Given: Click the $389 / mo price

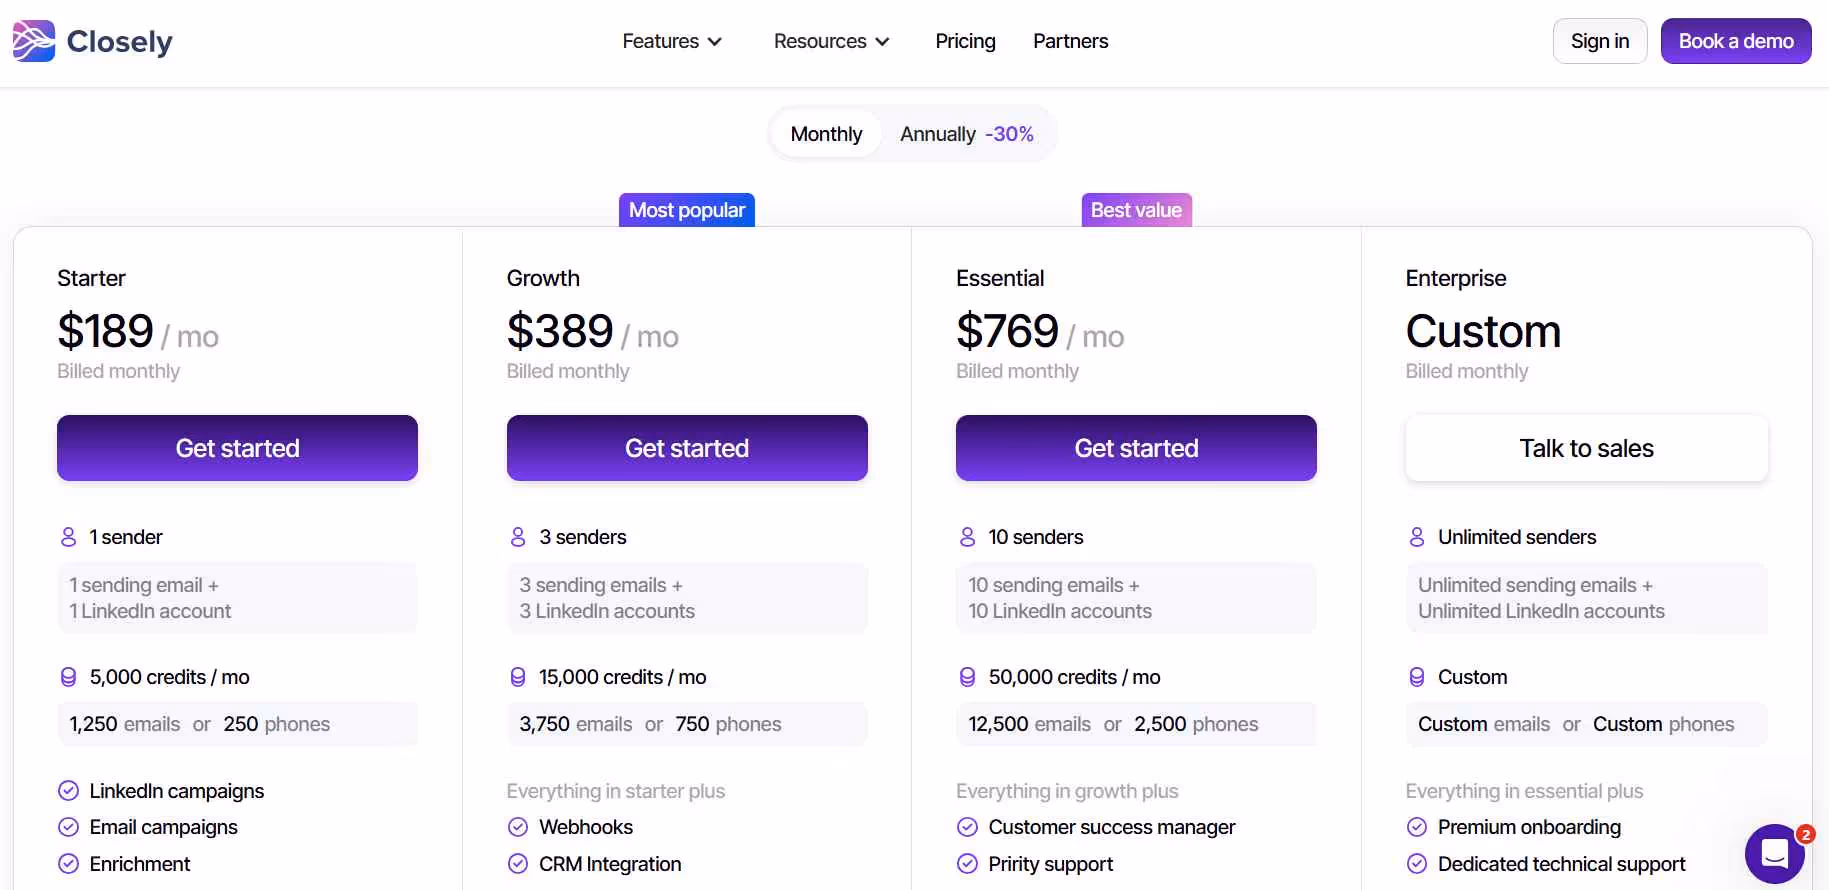Looking at the screenshot, I should point(593,332).
